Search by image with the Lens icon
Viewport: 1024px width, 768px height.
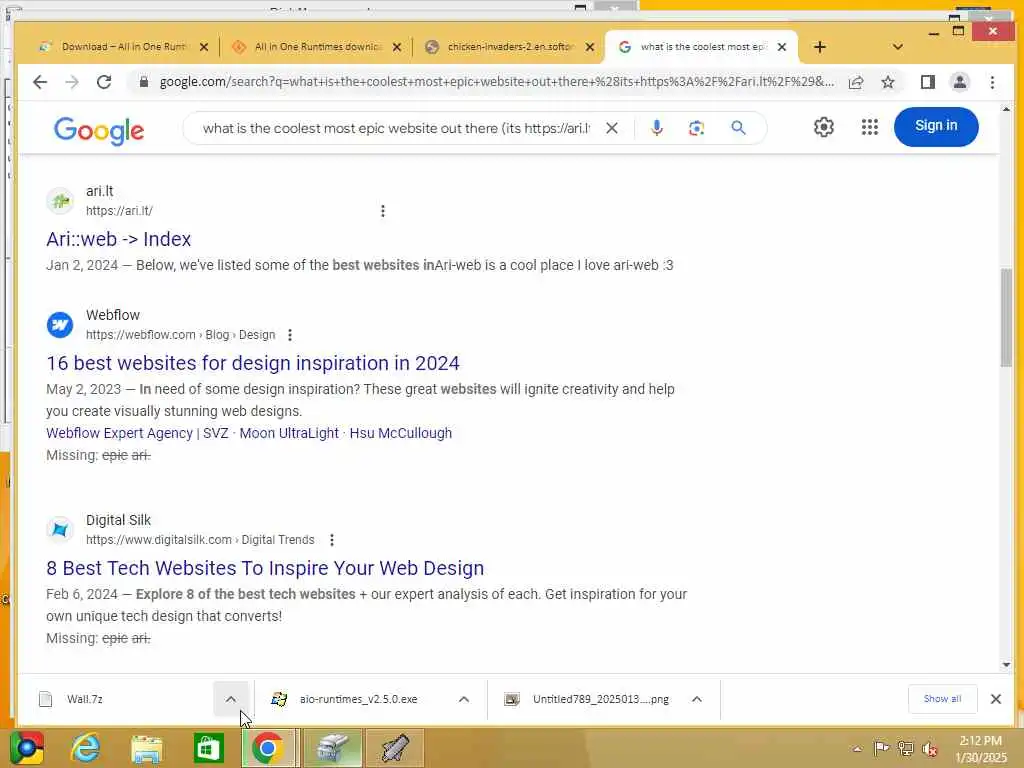(696, 128)
